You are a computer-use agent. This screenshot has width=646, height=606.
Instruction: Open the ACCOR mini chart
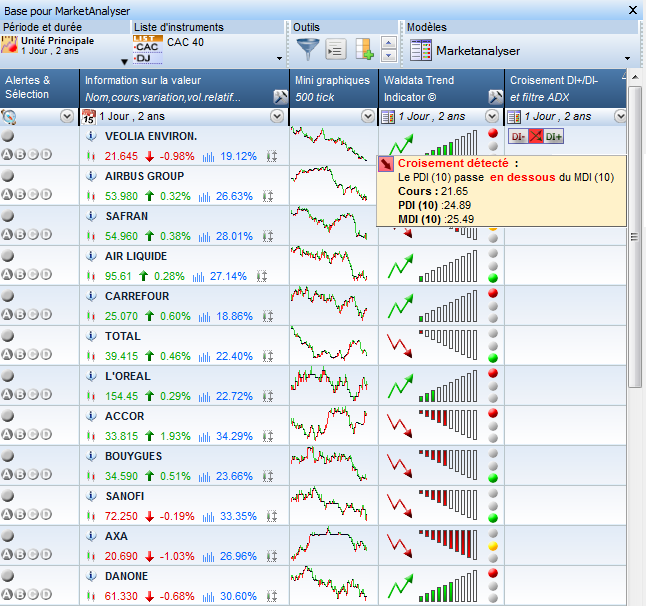tap(329, 424)
